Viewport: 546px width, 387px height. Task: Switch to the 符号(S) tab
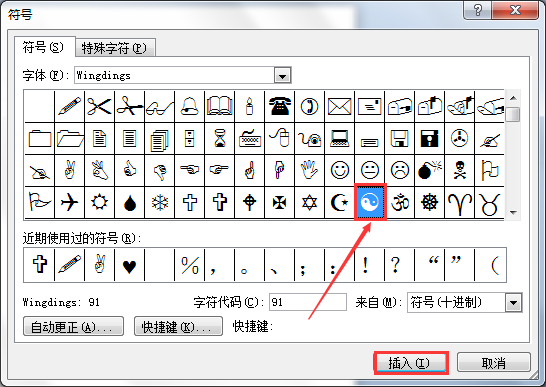coord(44,47)
